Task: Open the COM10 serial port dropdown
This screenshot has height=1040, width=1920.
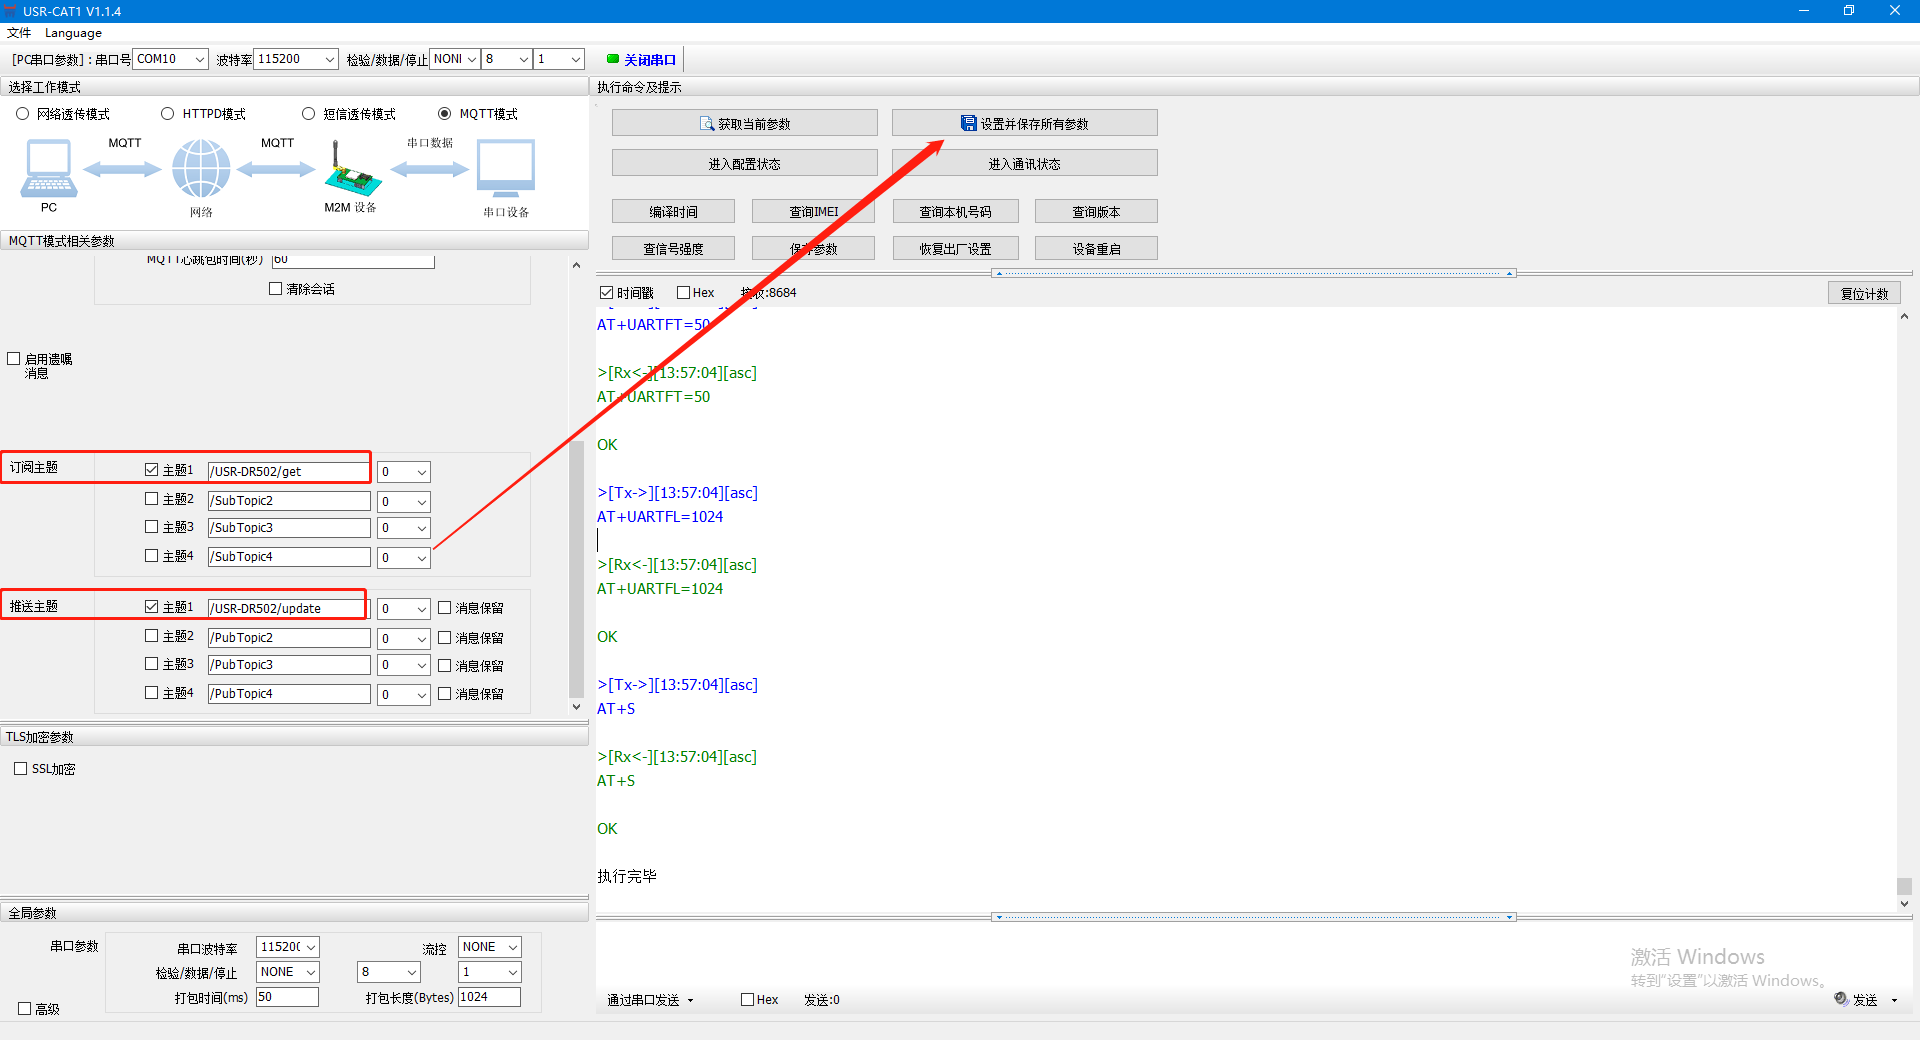Action: point(199,59)
